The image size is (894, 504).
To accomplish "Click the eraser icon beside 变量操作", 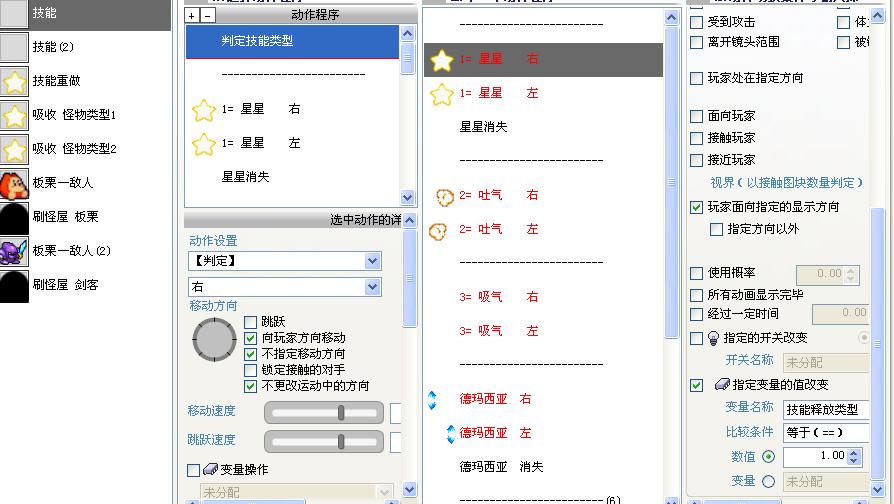I will (210, 469).
